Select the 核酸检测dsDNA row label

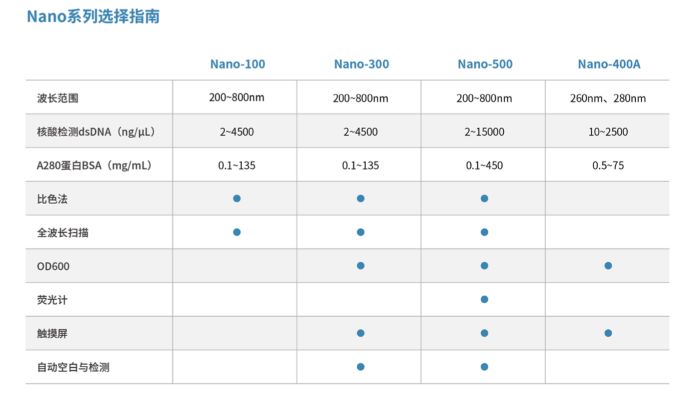point(96,132)
